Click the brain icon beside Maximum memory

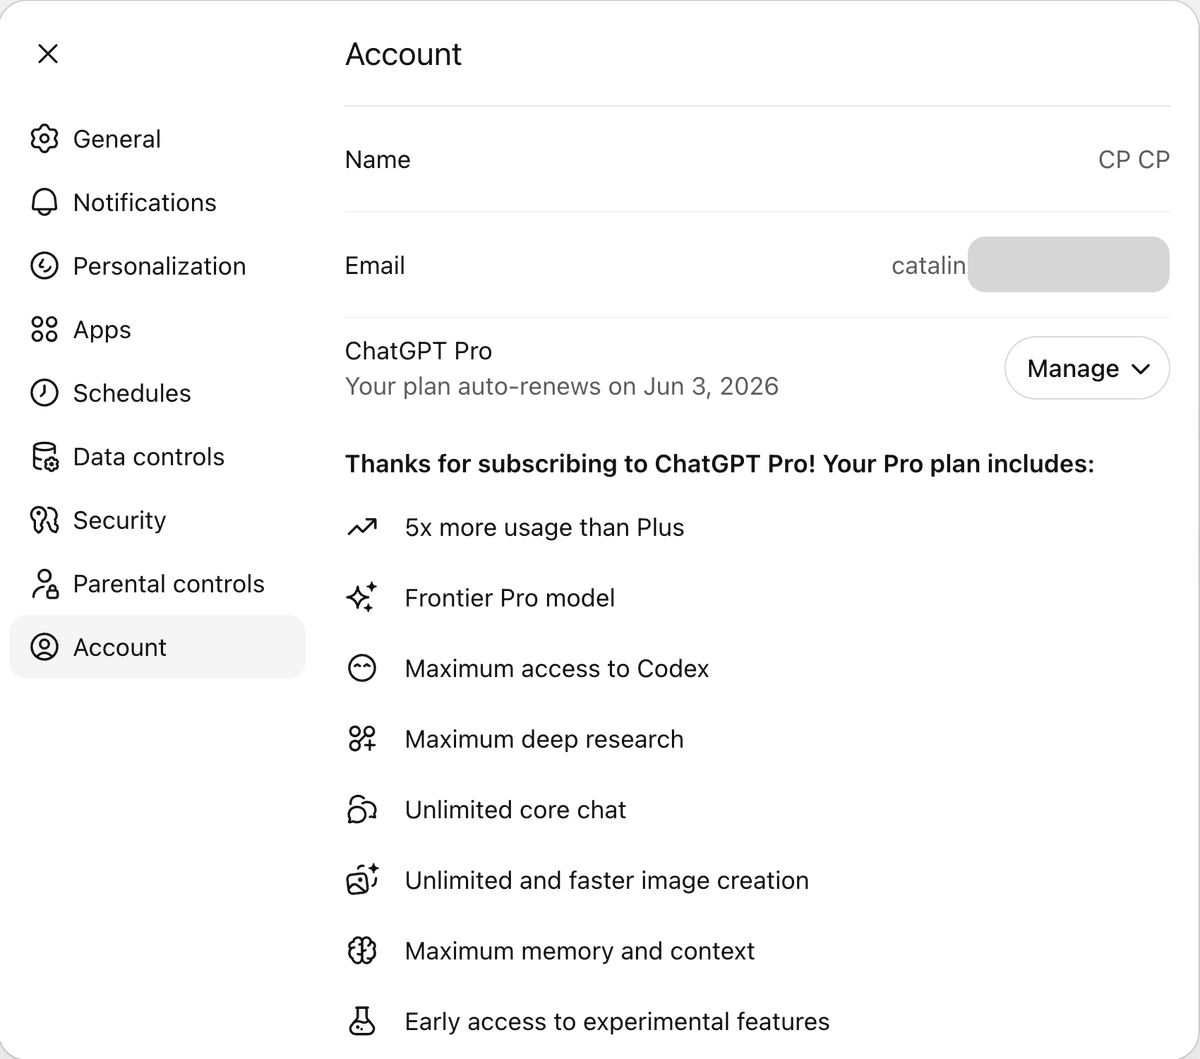[x=361, y=951]
